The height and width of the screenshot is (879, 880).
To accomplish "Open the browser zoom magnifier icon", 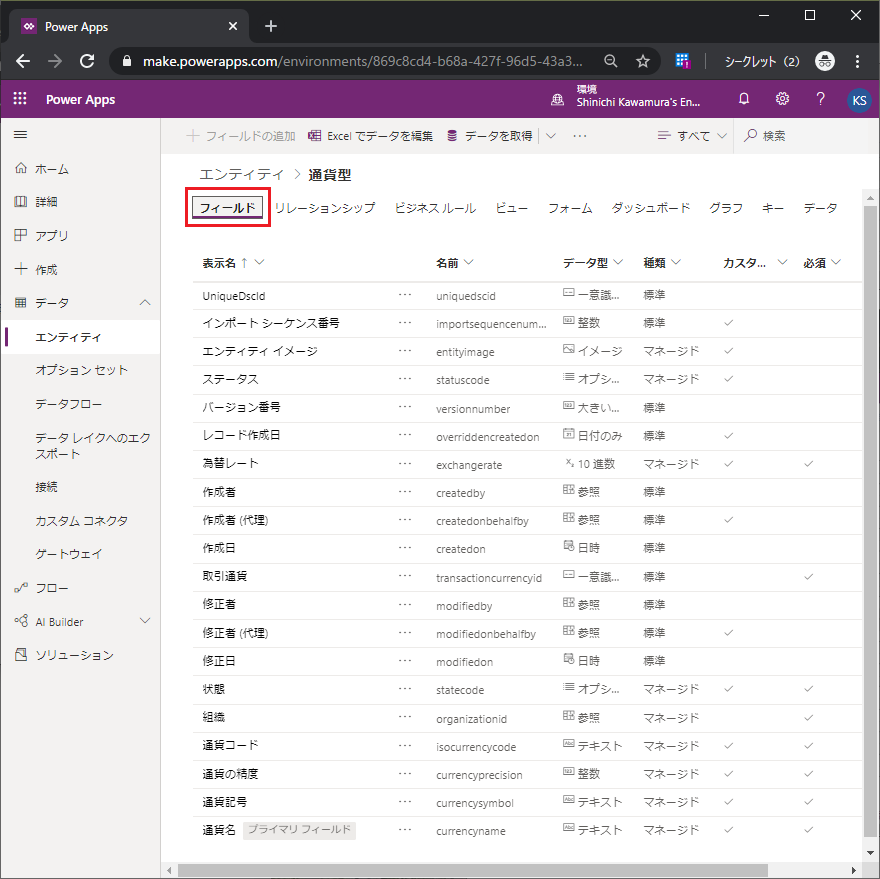I will click(x=611, y=61).
